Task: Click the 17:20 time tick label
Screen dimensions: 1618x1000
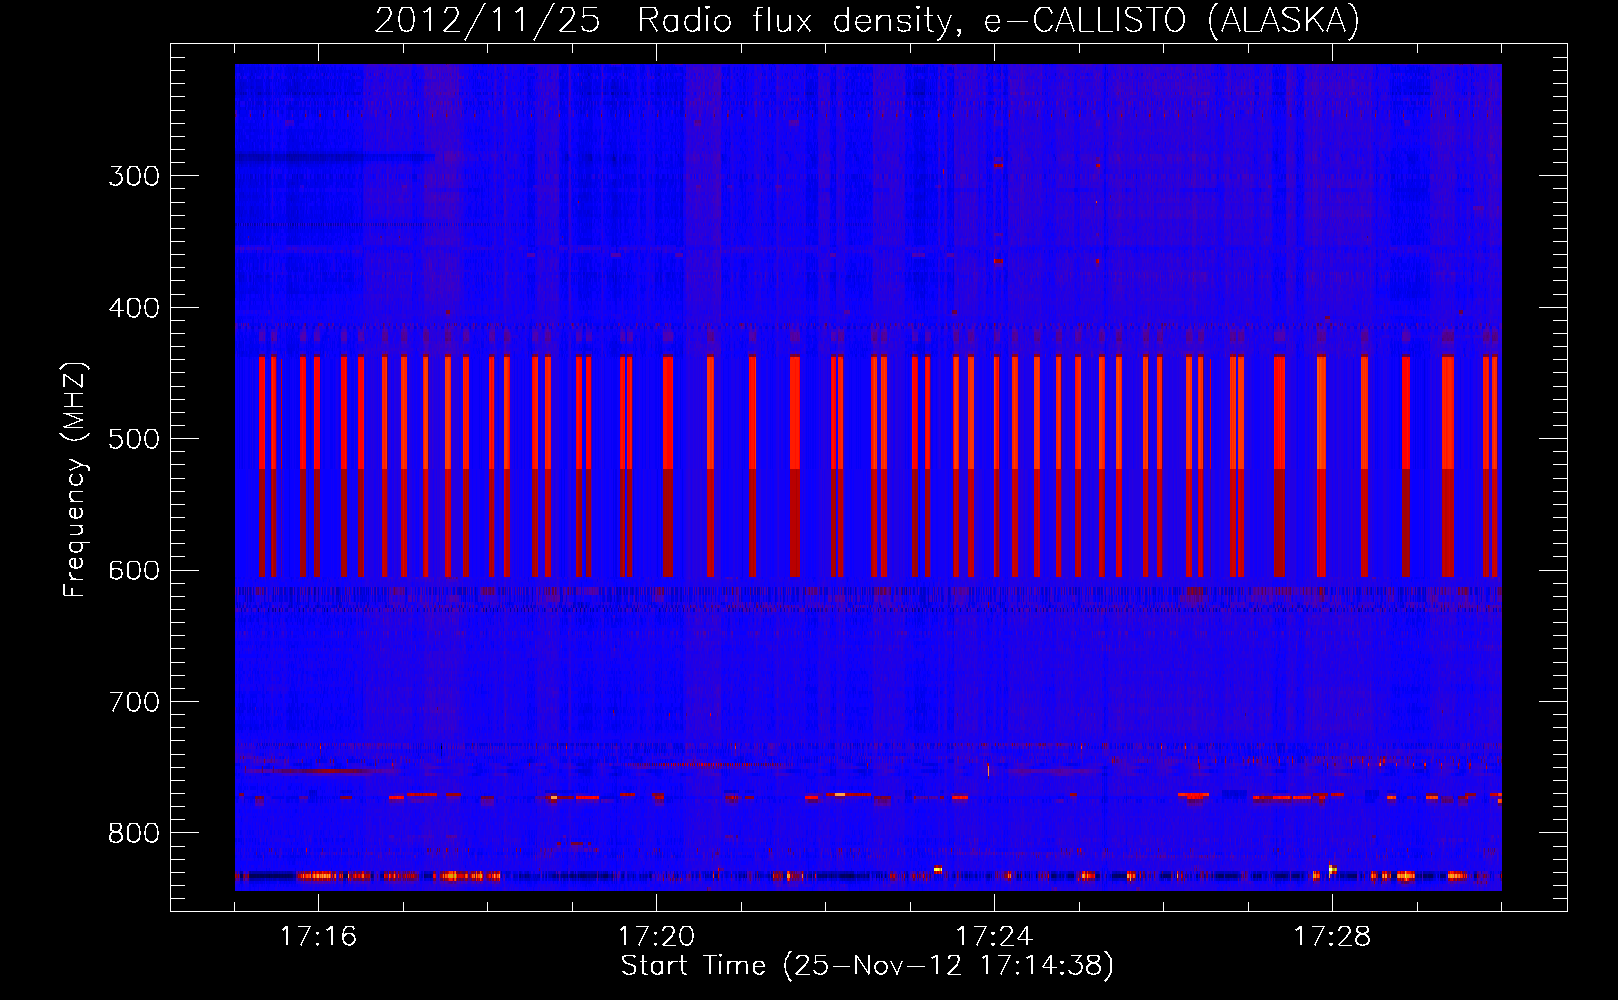Action: click(x=656, y=937)
